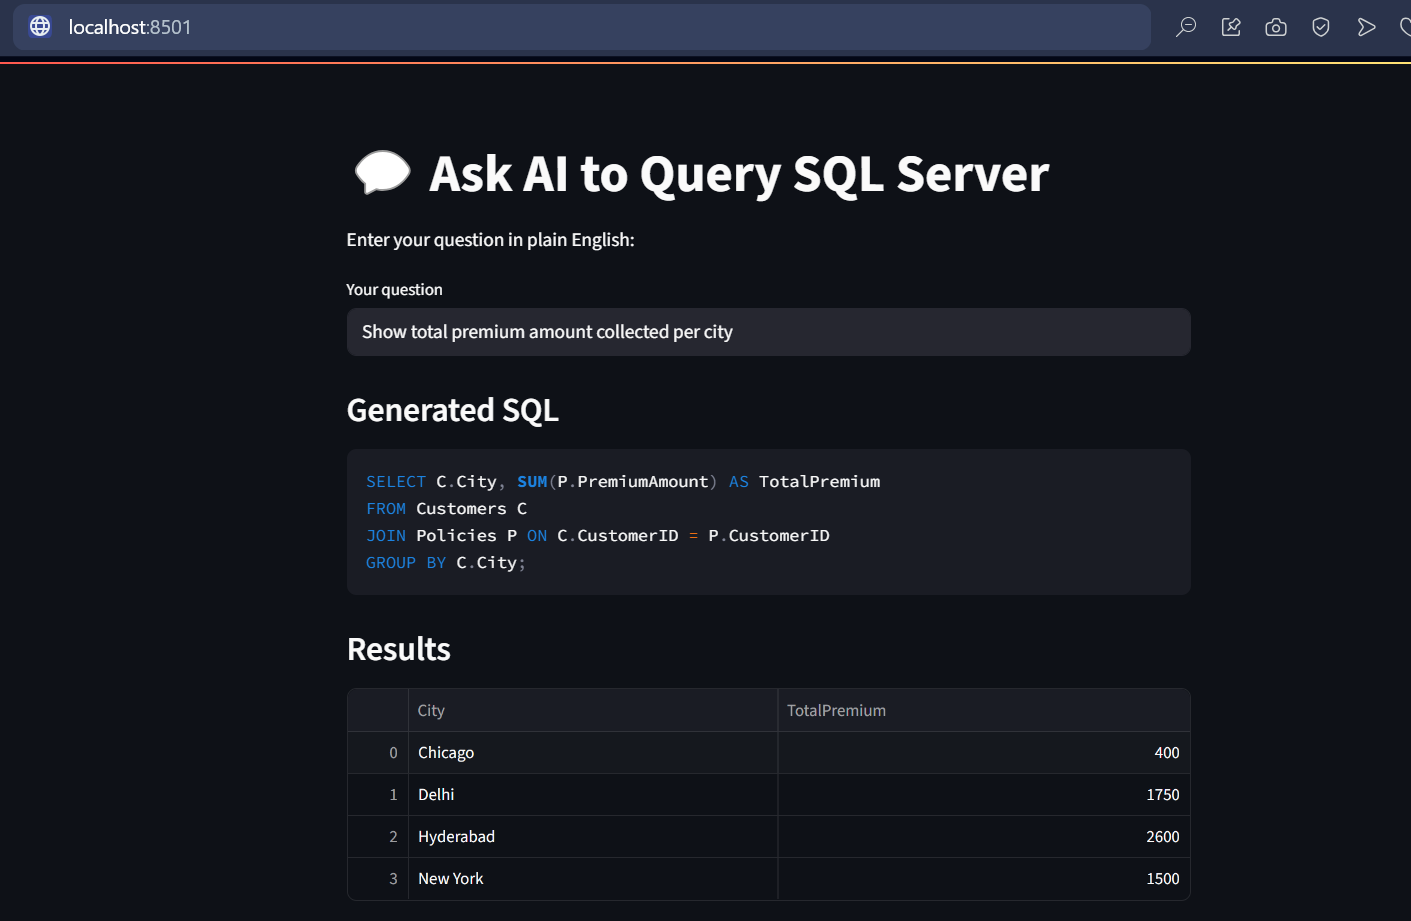Click the zoom out magnifier icon

click(1186, 27)
